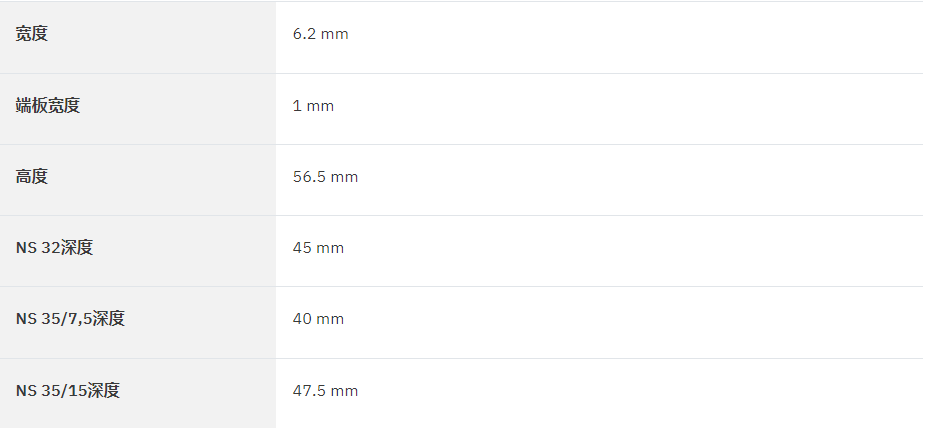Click the 端板宽度 label
The width and height of the screenshot is (932, 428).
tap(48, 105)
